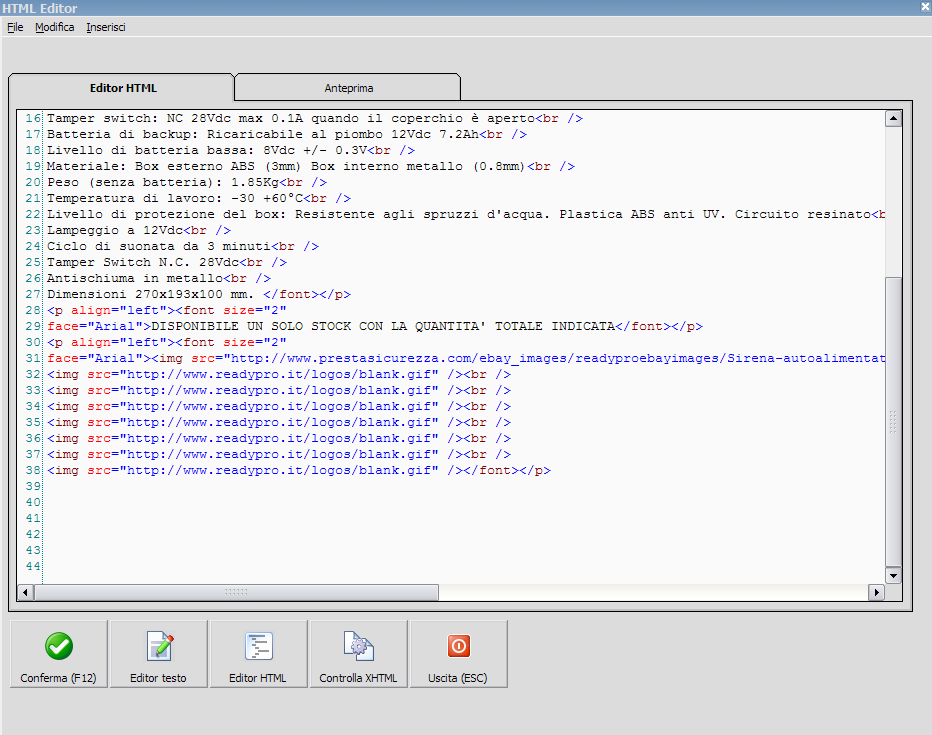Run the Controlla XHTML gear icon
Image resolution: width=932 pixels, height=735 pixels.
coord(358,646)
